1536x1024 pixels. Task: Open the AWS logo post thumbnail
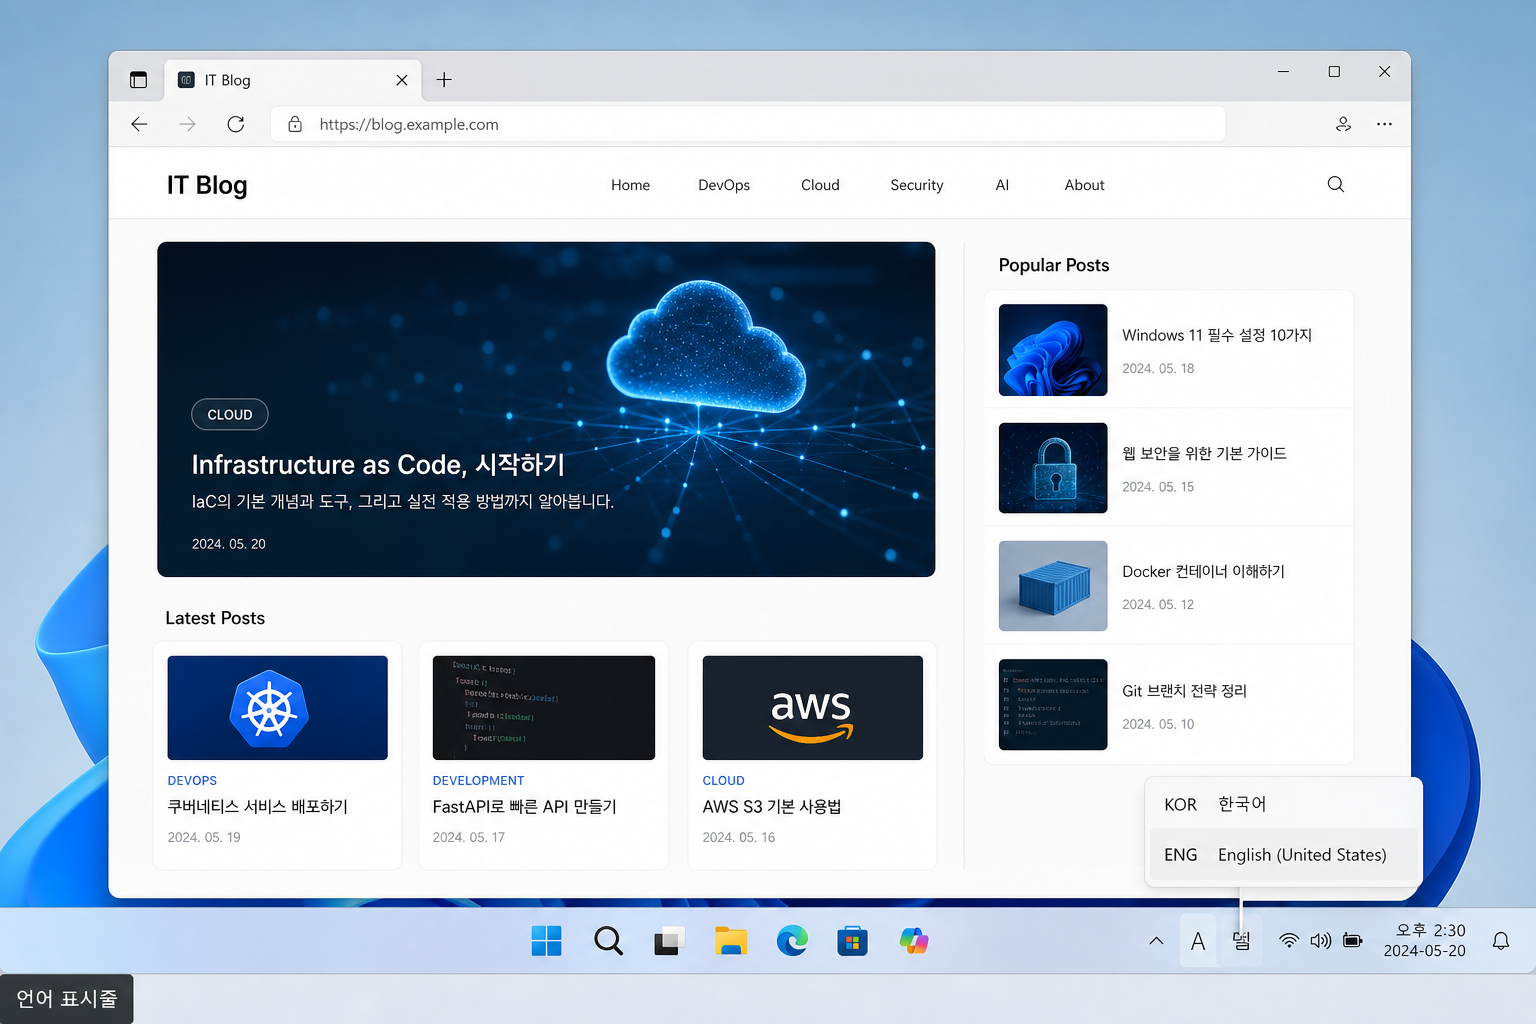pos(813,708)
